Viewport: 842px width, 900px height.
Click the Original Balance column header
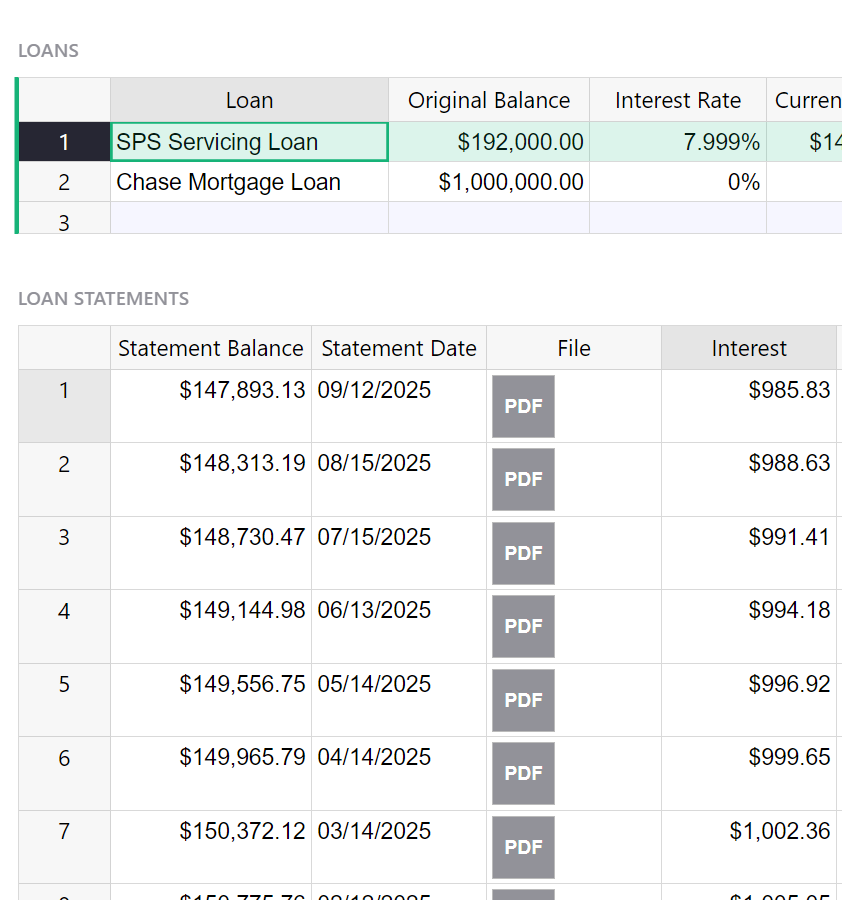pos(489,100)
